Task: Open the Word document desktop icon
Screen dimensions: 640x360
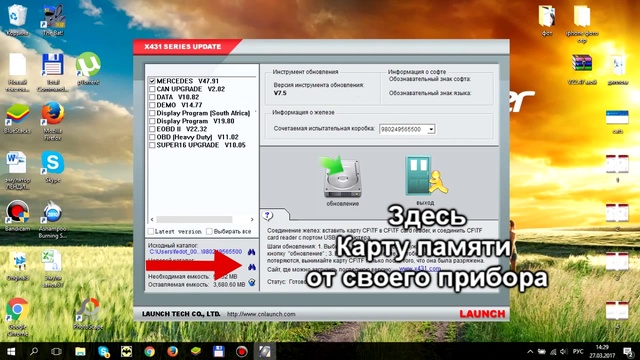Action: (x=17, y=170)
